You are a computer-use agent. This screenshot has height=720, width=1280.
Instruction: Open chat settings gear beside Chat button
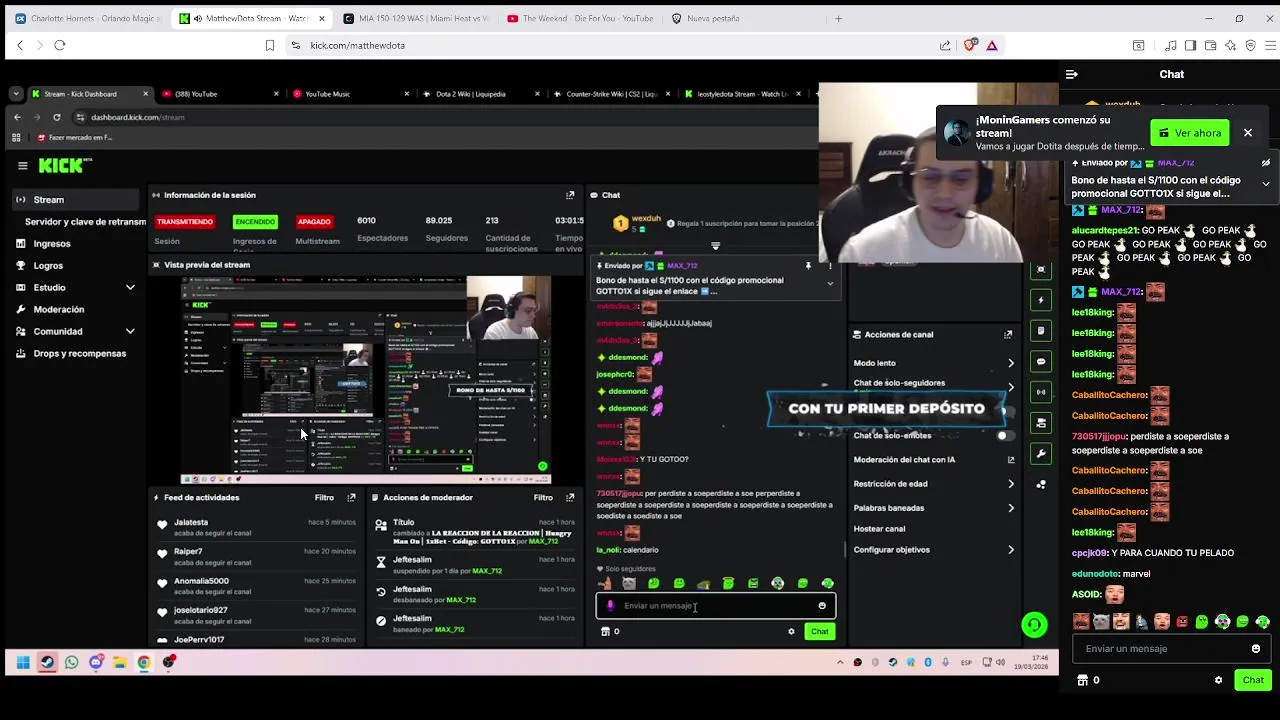(x=1218, y=680)
